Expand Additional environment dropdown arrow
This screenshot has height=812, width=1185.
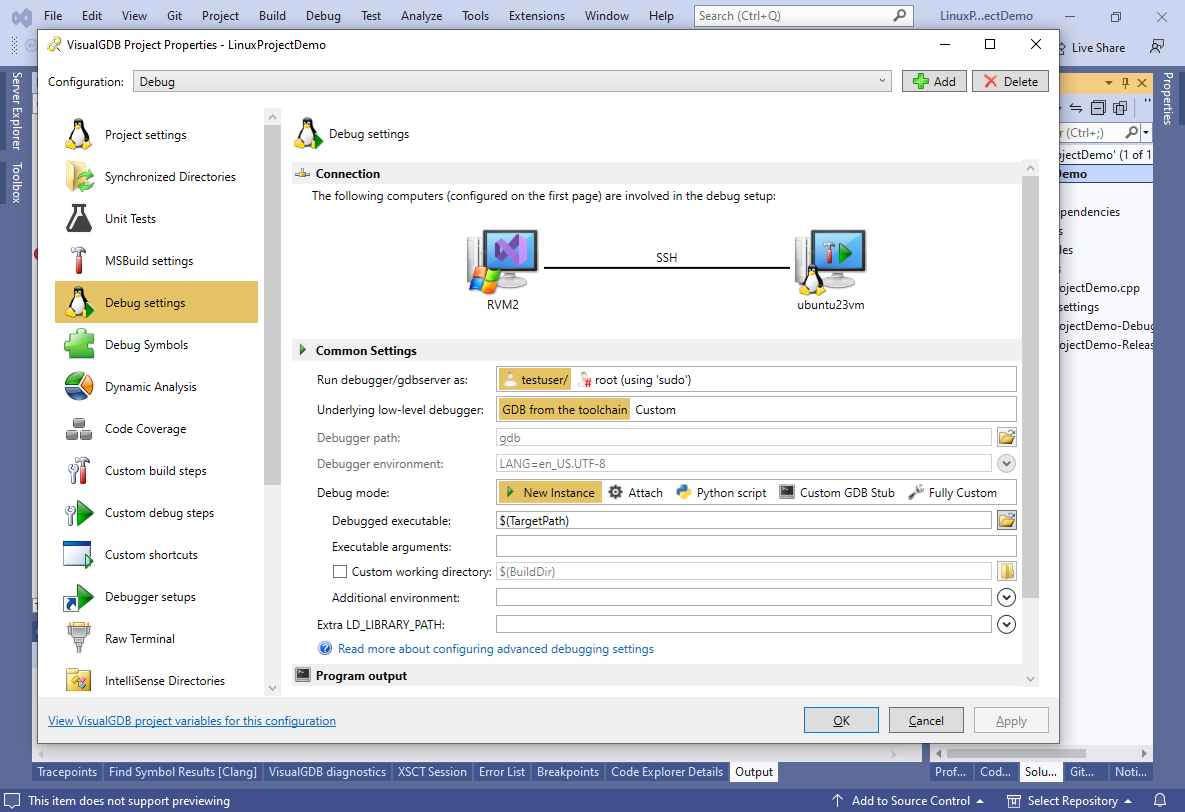[x=1007, y=597]
